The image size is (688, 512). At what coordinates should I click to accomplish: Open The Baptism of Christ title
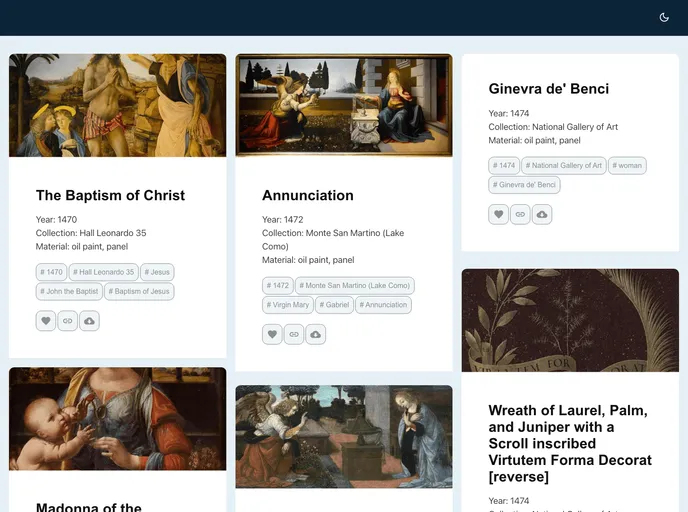point(111,195)
